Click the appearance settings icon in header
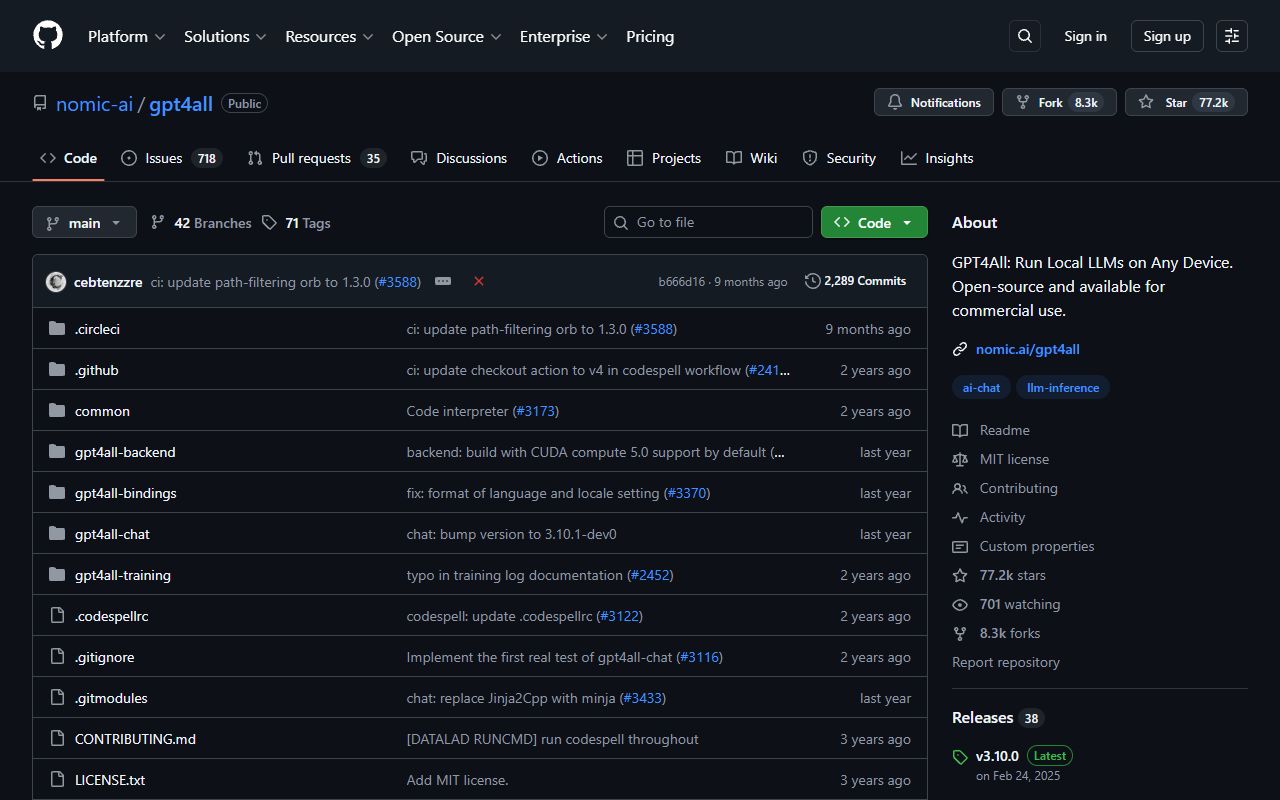Image resolution: width=1280 pixels, height=800 pixels. click(1232, 36)
